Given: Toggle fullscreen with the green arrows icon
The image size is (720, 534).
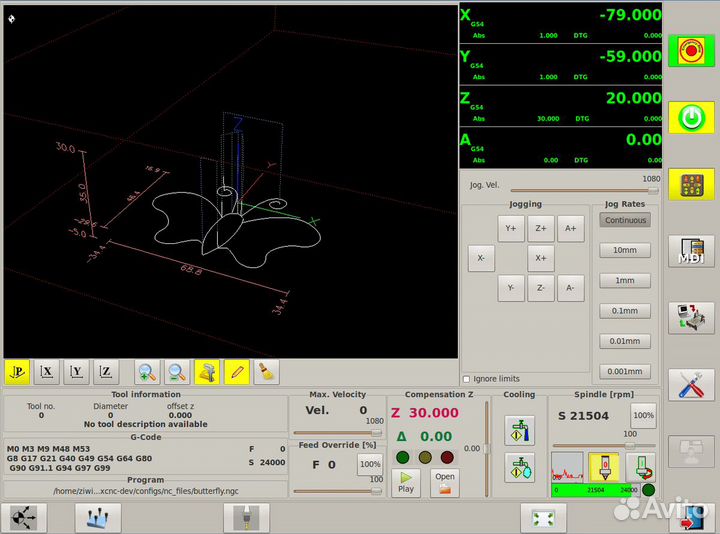Looking at the screenshot, I should tap(543, 518).
